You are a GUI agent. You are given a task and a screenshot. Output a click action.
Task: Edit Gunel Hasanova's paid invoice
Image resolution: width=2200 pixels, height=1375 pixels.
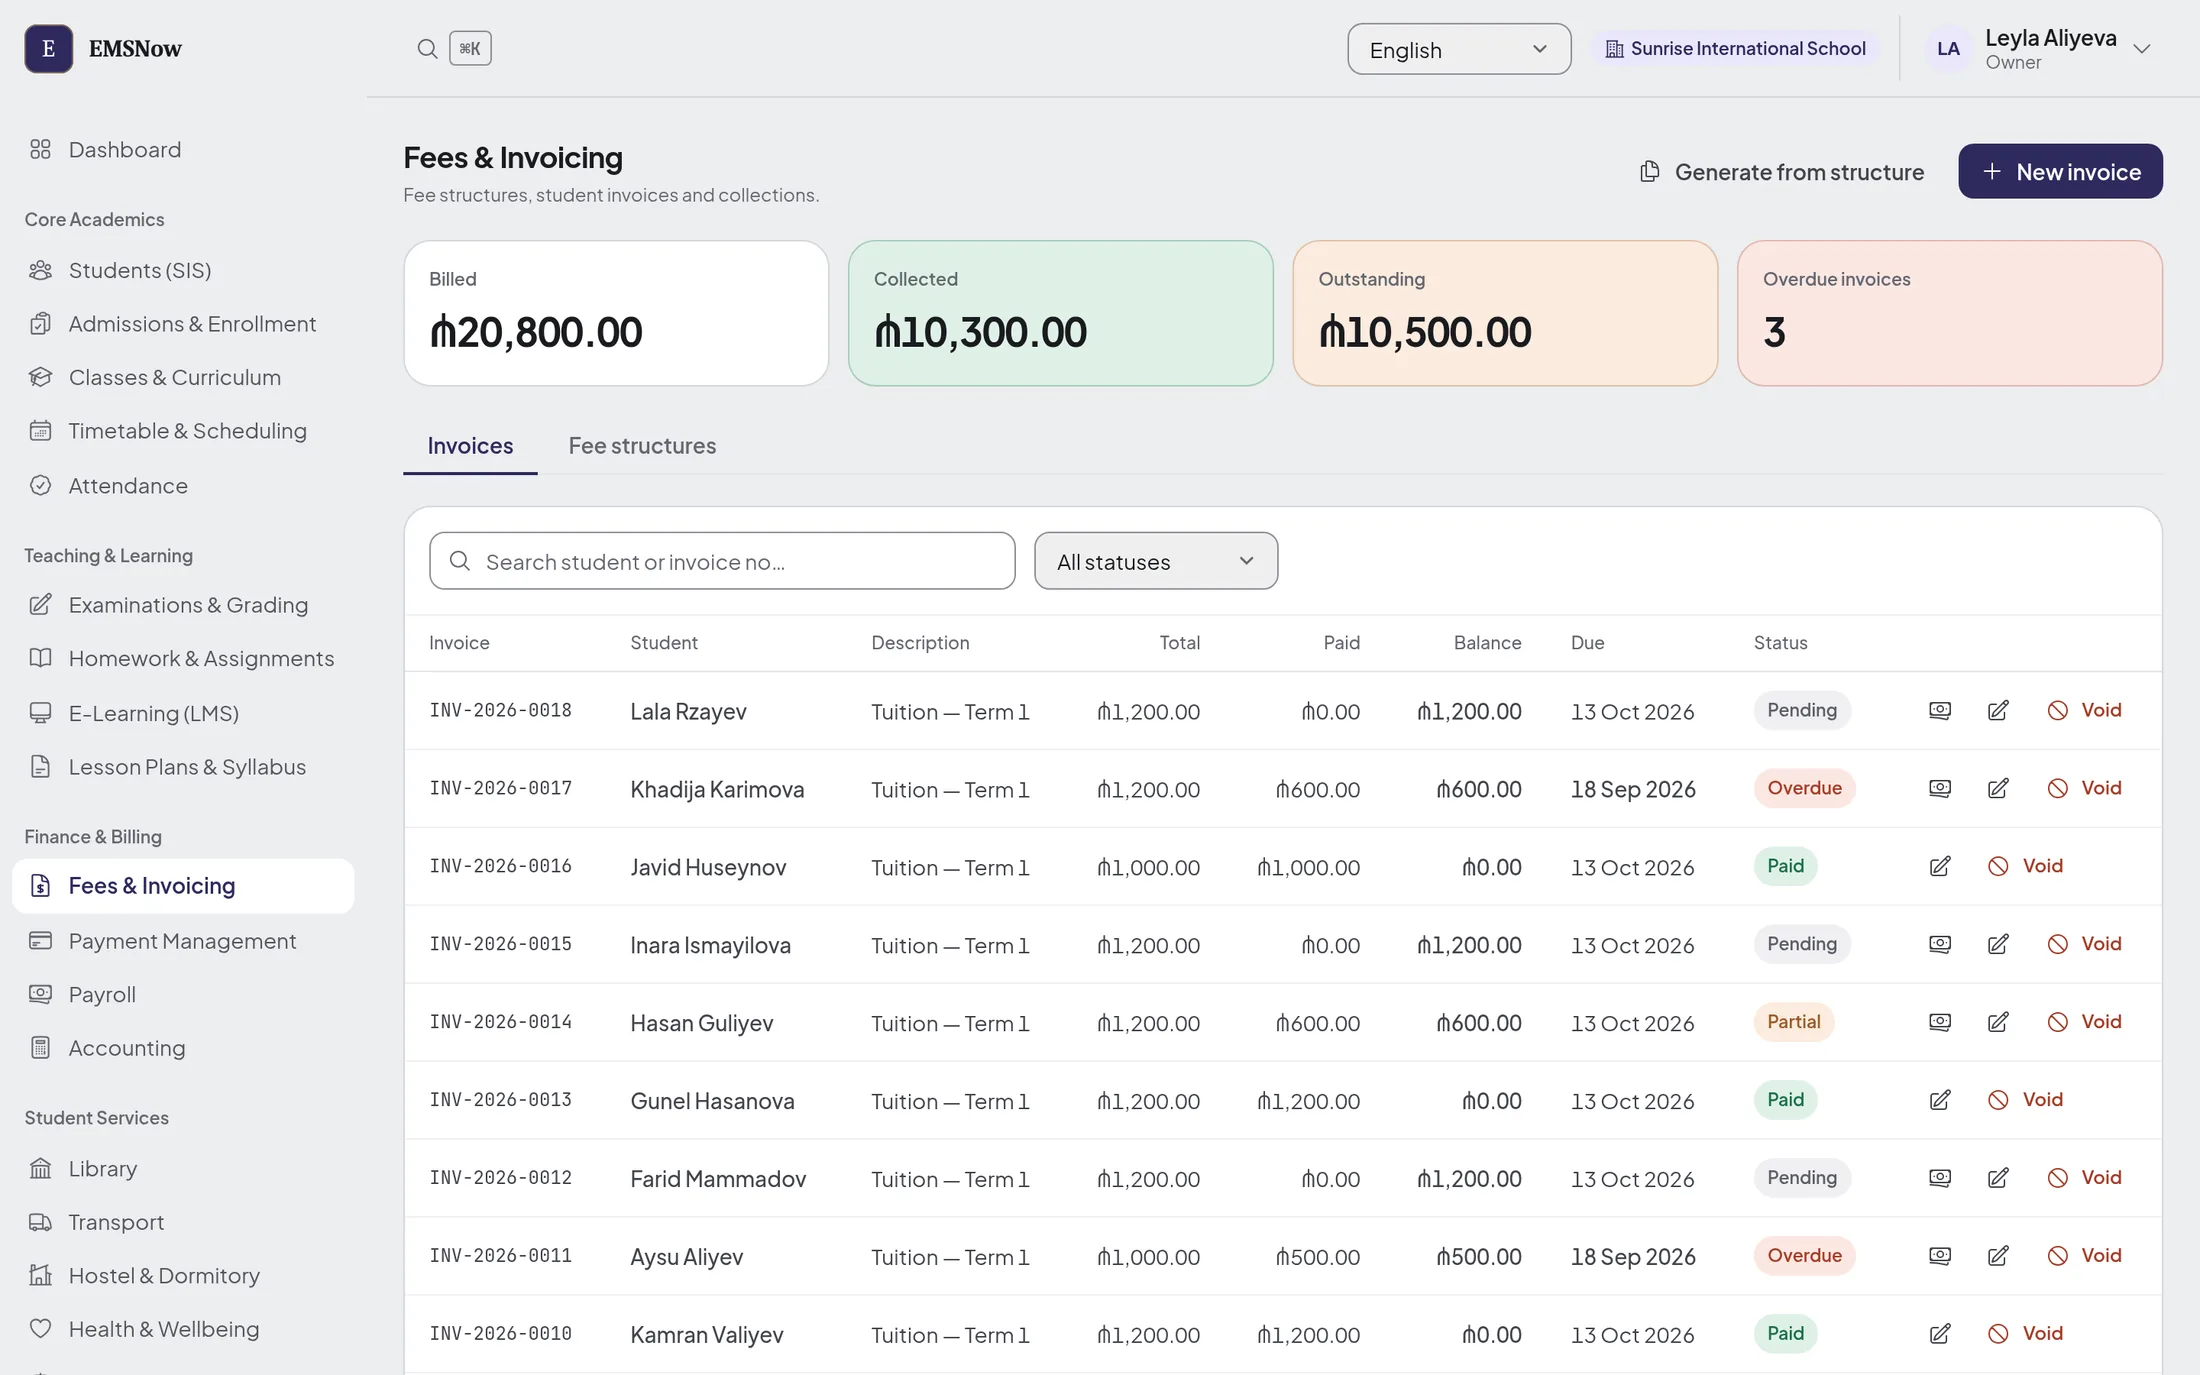tap(1939, 1100)
